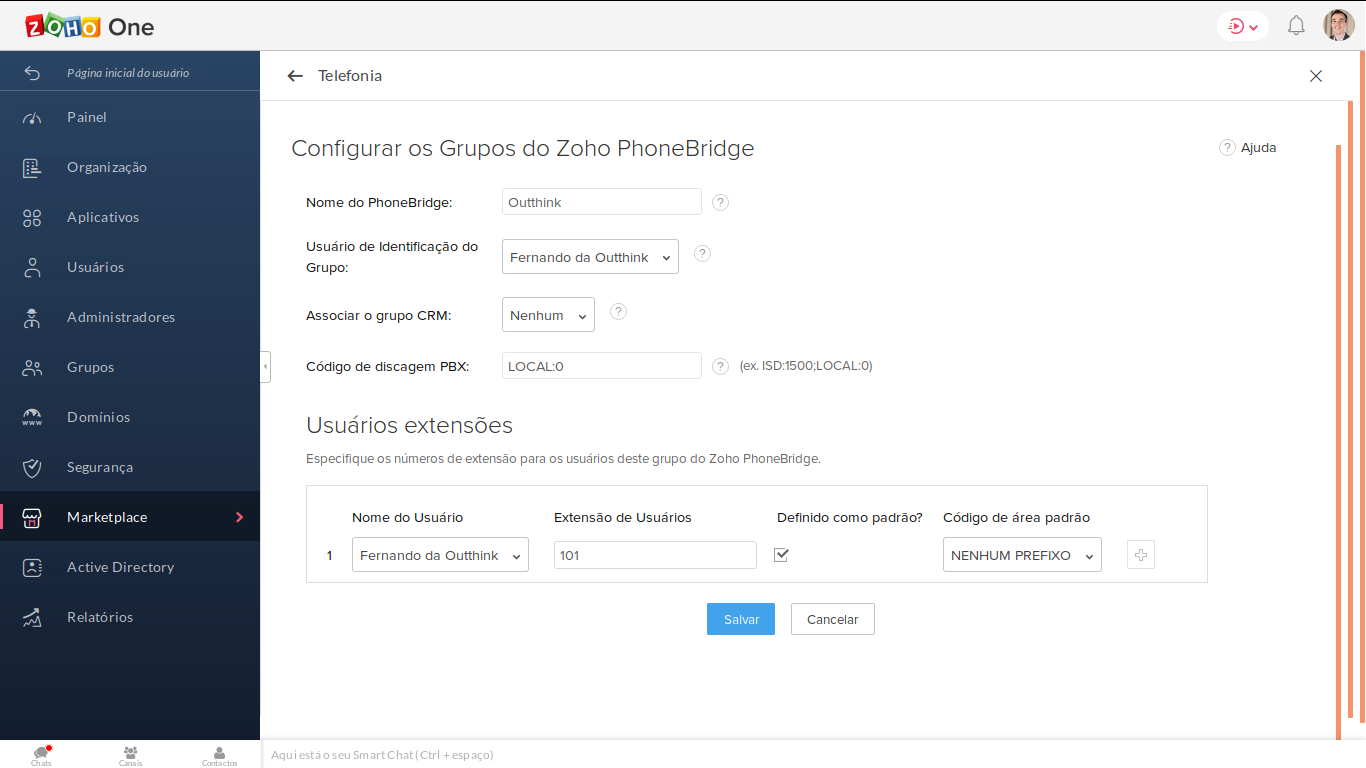
Task: Open Usuário de Identificação do Grupo dropdown
Action: point(590,257)
